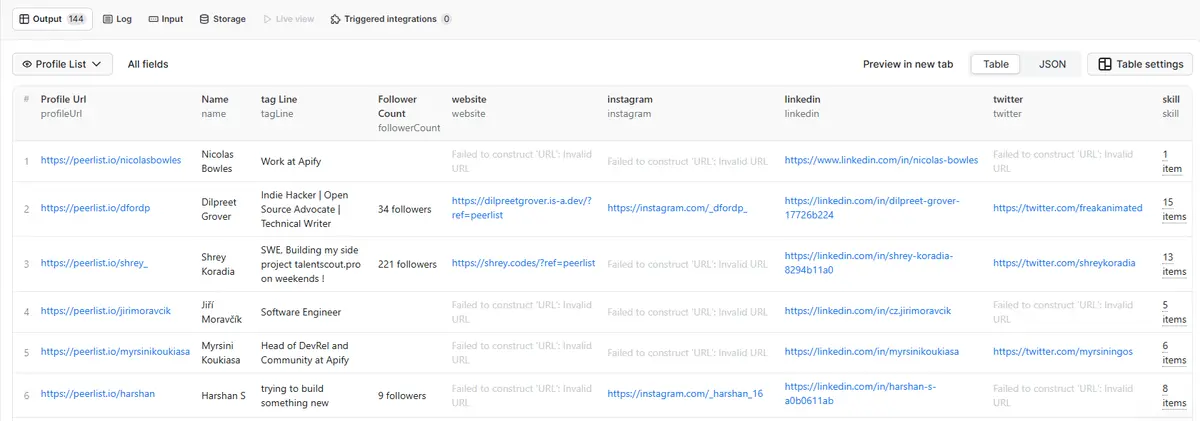Expand the Profile List view dropdown
Screen dimensions: 1200x421
pyautogui.click(x=62, y=64)
